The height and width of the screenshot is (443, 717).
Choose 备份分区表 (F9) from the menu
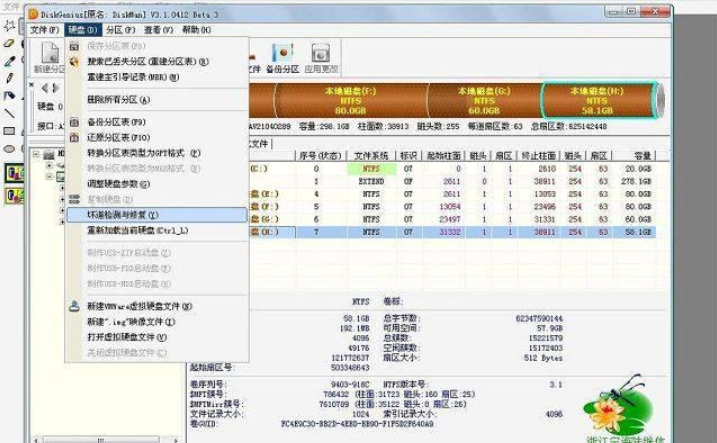[x=117, y=122]
